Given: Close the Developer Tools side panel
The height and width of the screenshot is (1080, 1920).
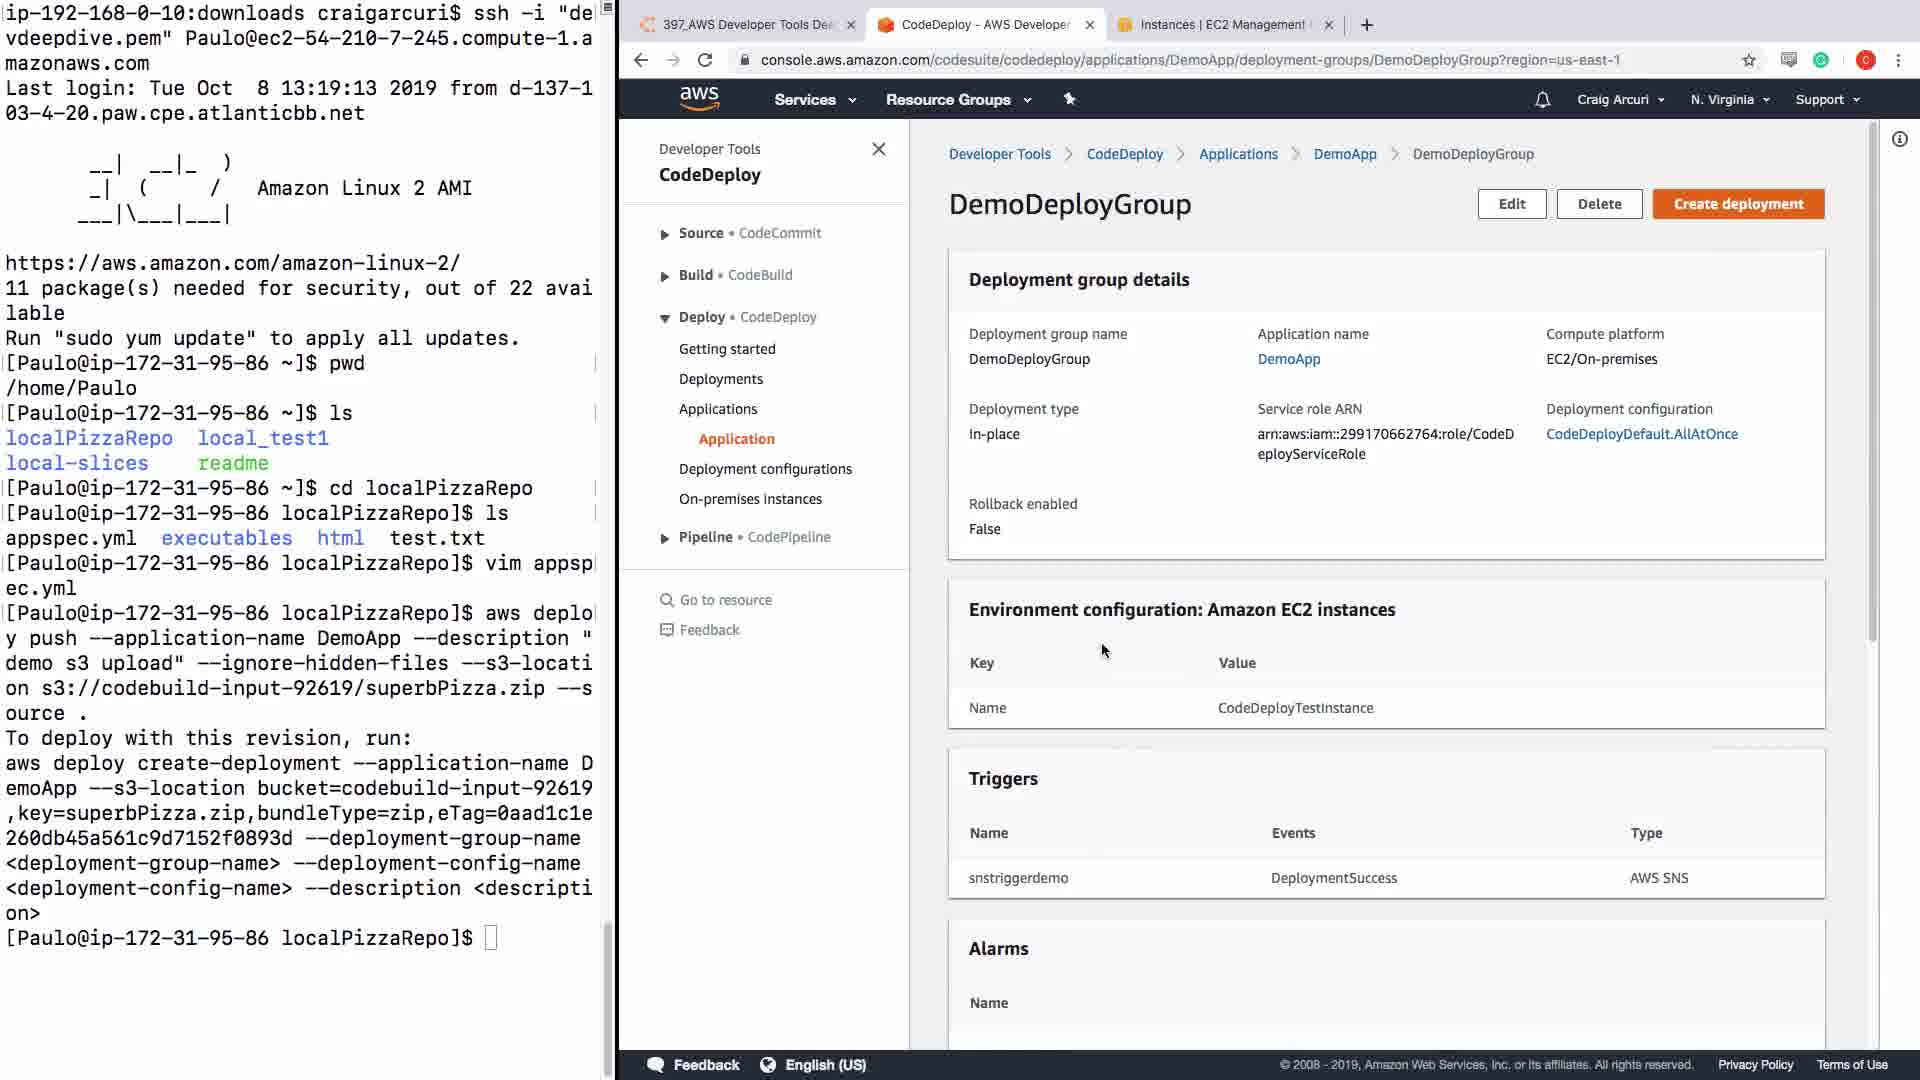Looking at the screenshot, I should click(x=878, y=149).
